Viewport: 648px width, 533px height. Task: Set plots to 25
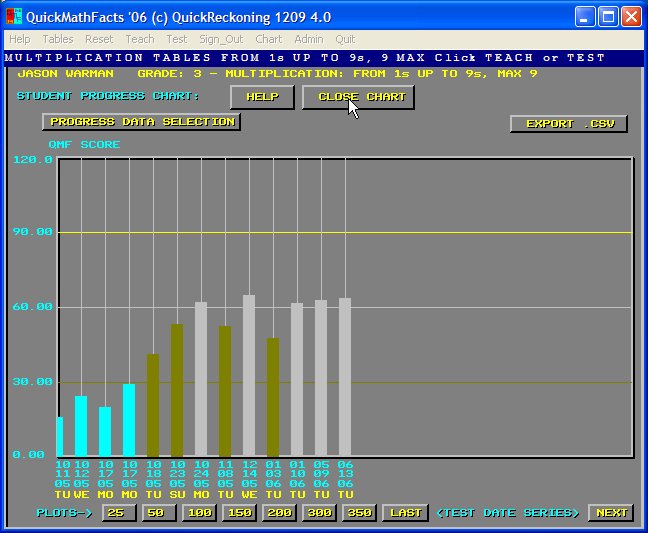pos(119,513)
